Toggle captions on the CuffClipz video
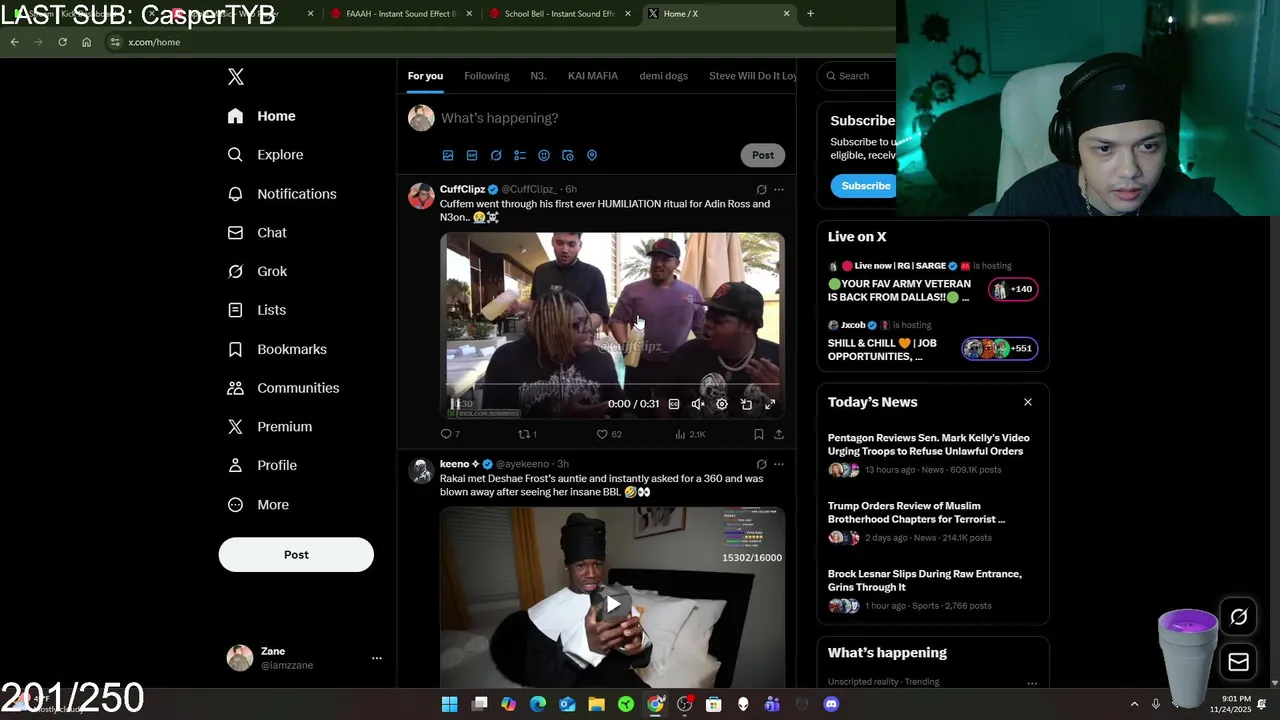This screenshot has height=720, width=1280. [674, 404]
